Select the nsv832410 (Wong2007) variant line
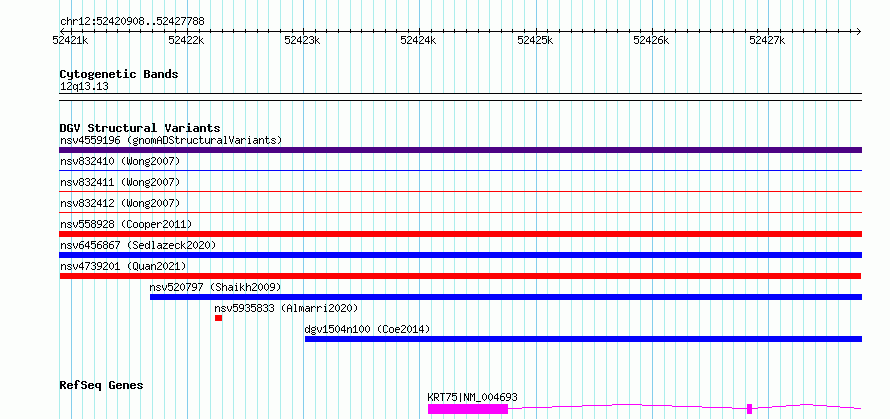The height and width of the screenshot is (419, 890). [460, 170]
